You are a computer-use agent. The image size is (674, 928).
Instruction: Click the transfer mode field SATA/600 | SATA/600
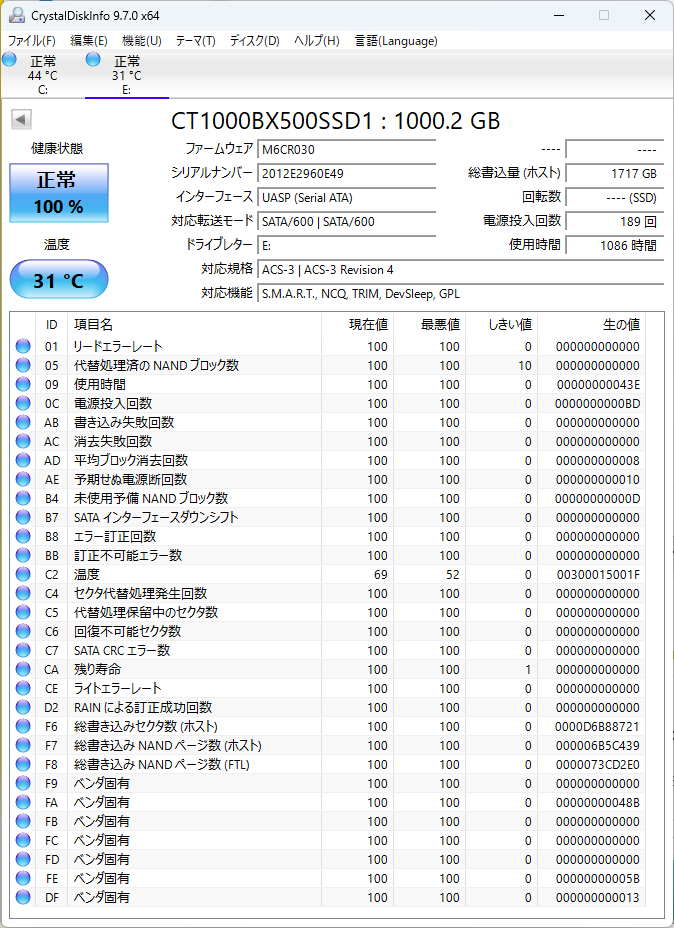click(346, 221)
